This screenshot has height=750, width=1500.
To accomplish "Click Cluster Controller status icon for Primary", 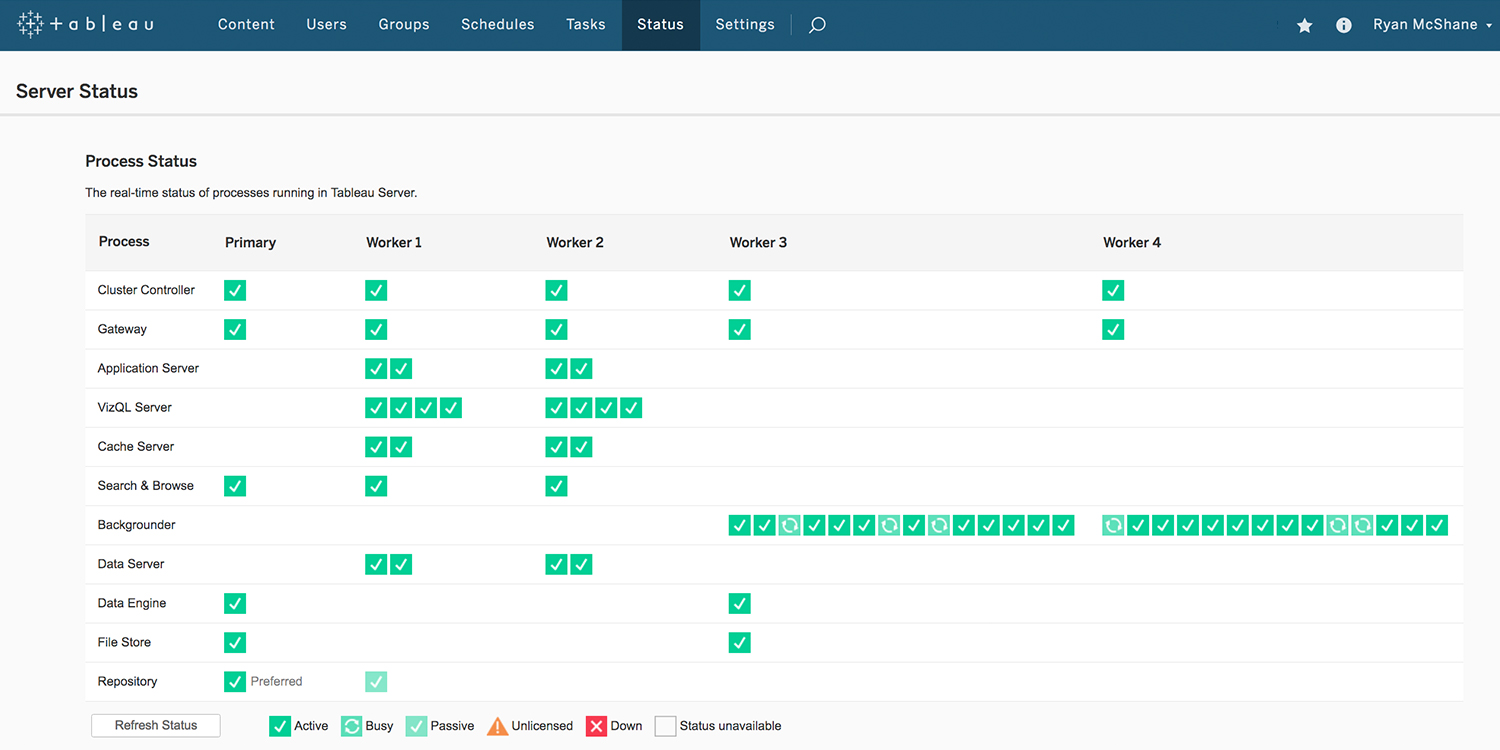I will pos(235,290).
